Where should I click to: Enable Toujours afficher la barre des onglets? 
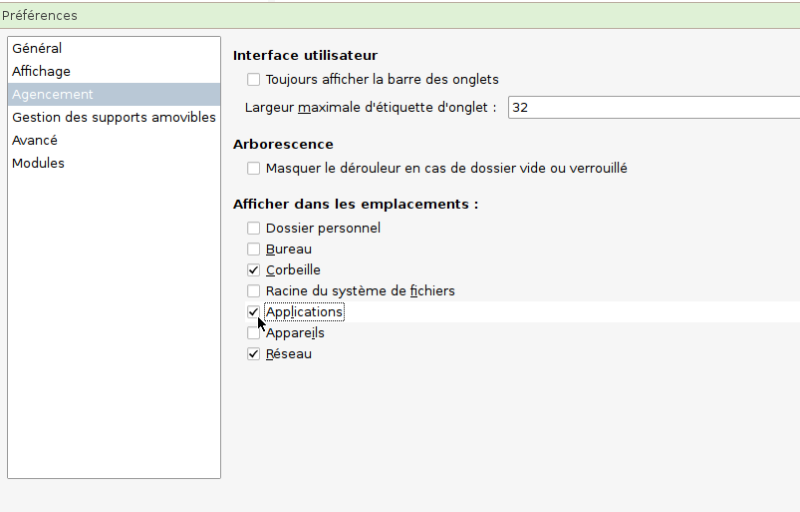[254, 80]
